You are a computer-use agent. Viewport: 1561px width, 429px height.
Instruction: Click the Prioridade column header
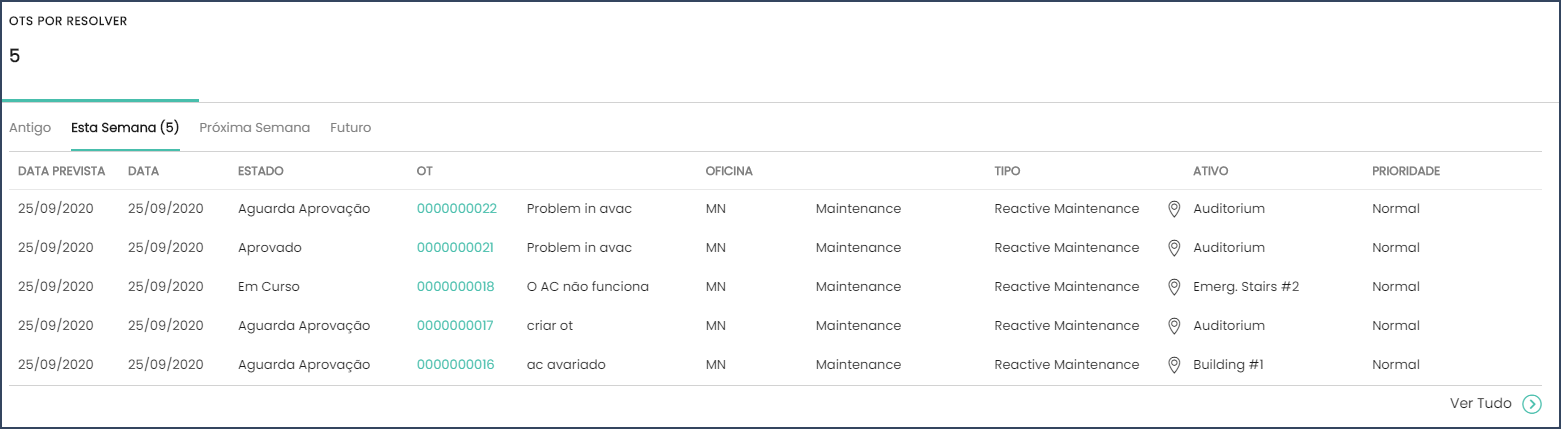(1406, 172)
